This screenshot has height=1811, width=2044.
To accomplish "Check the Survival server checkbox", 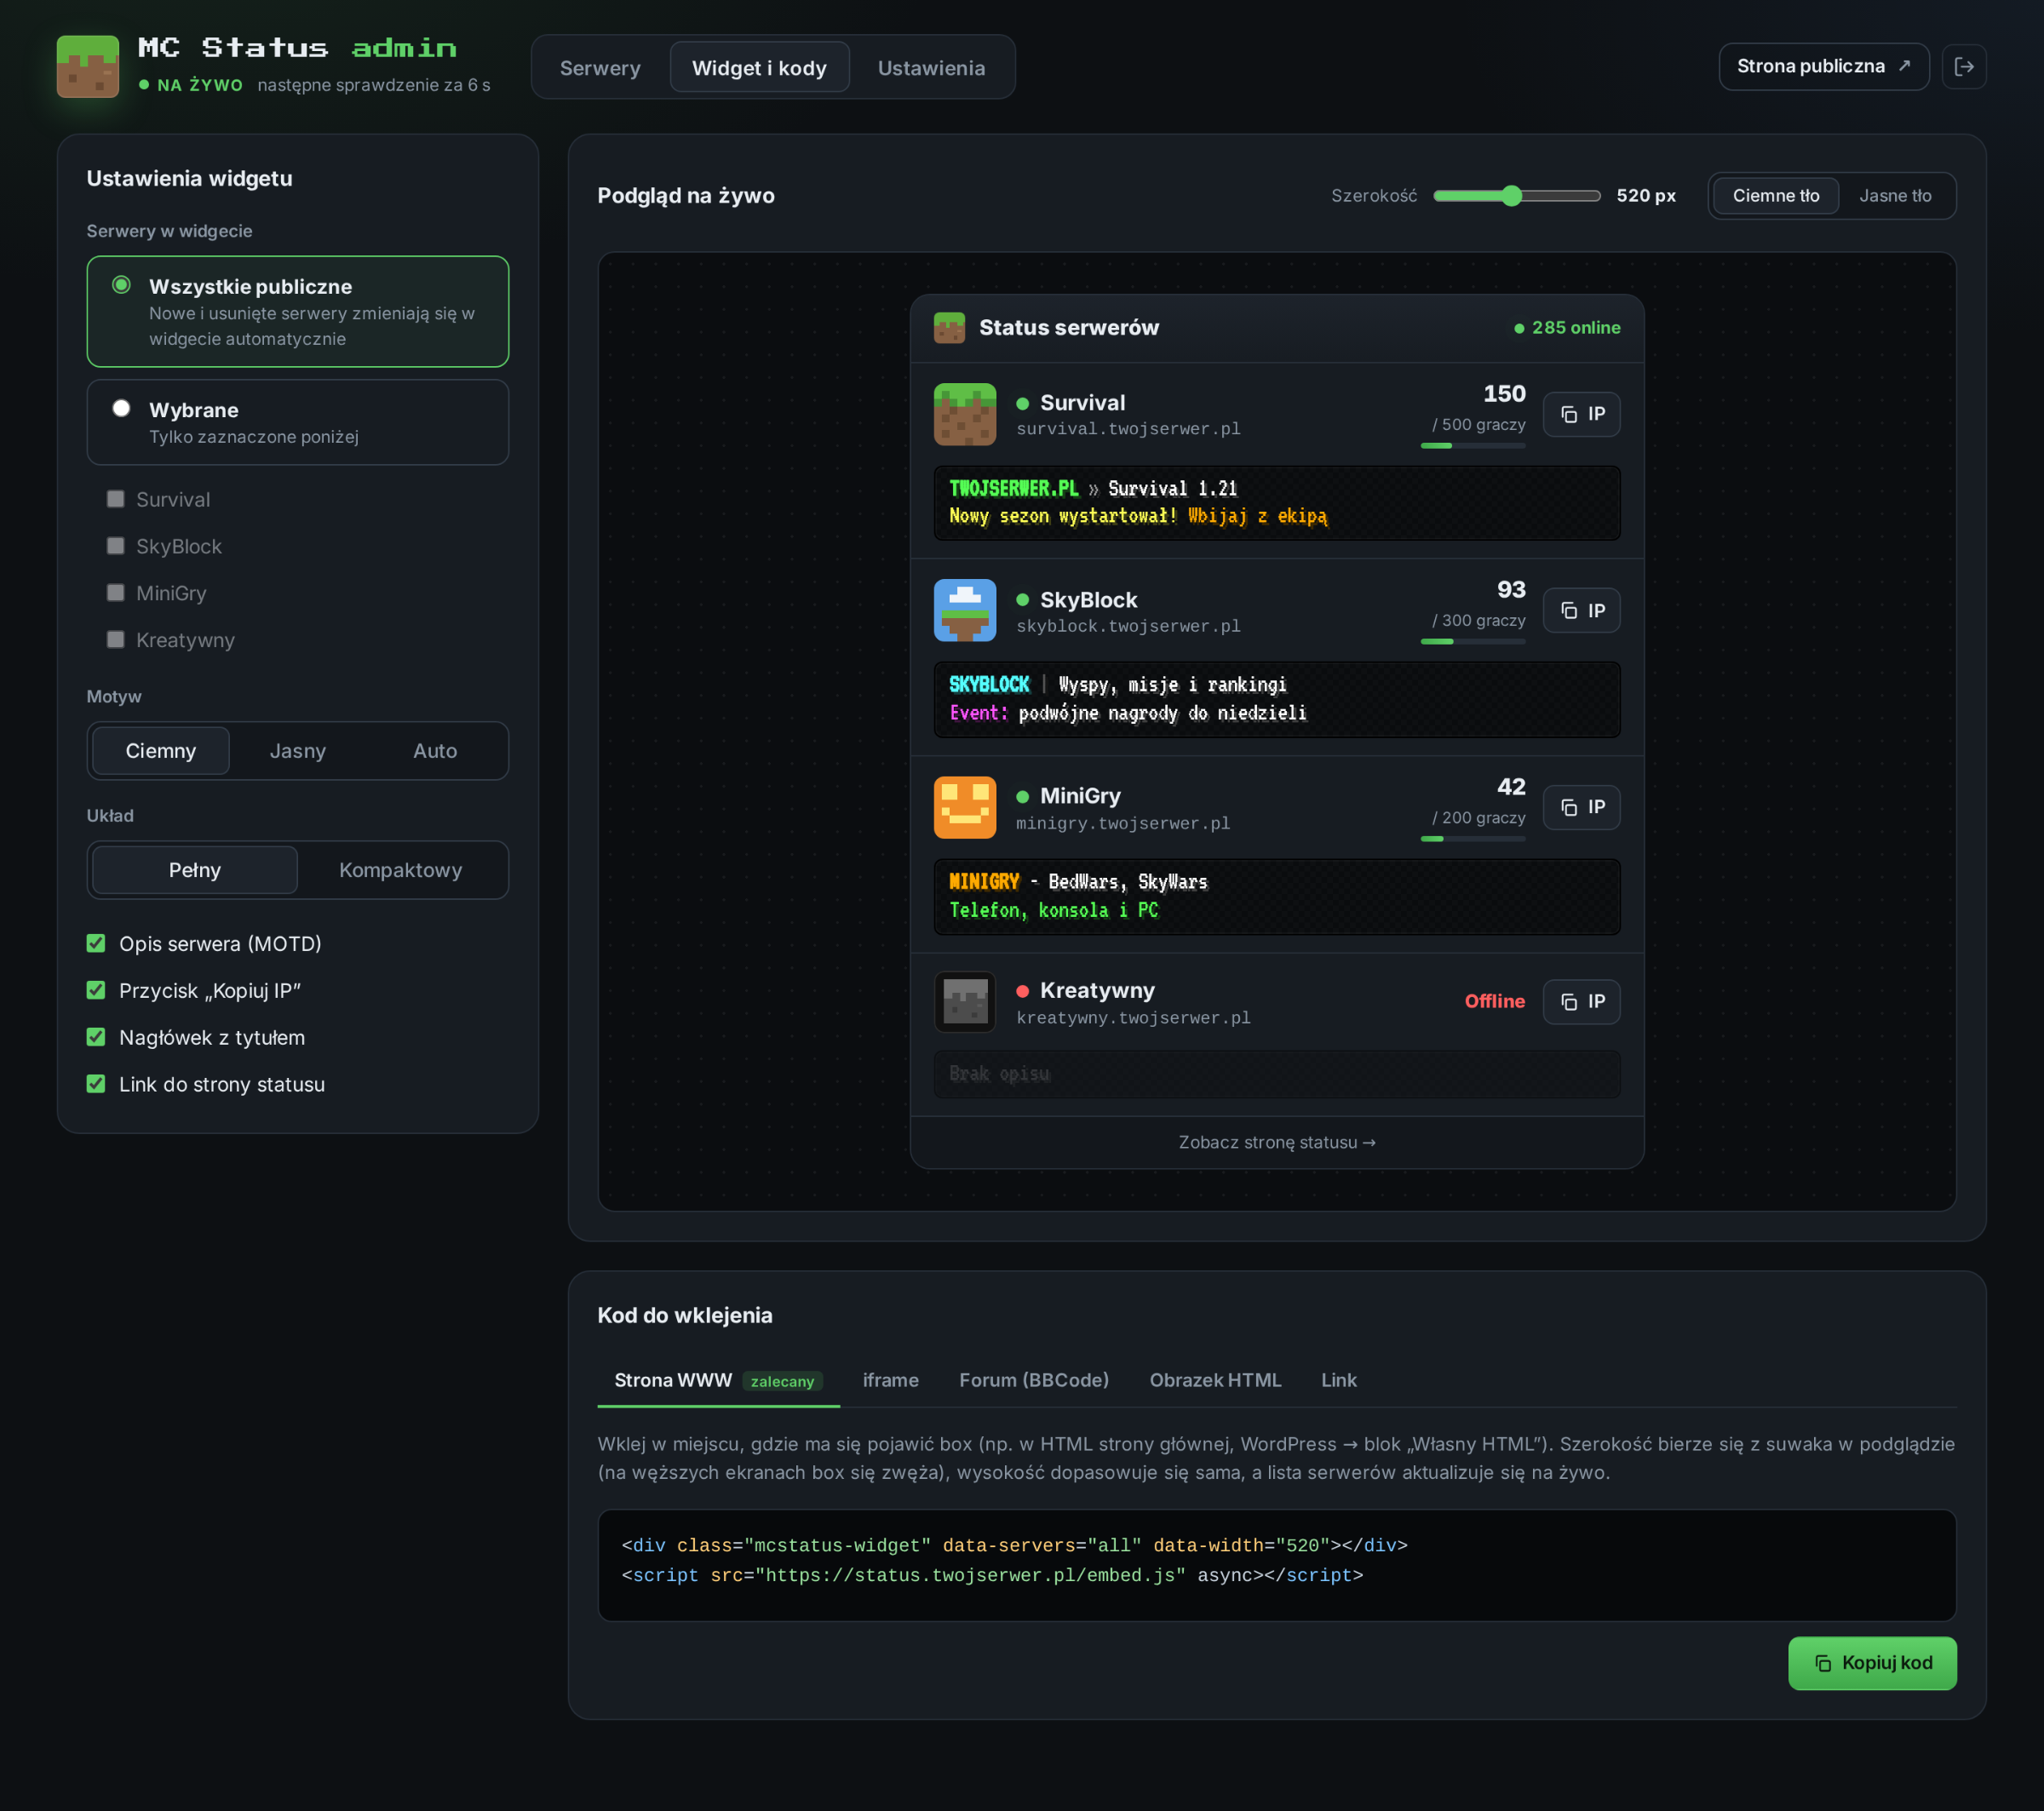I will pyautogui.click(x=116, y=499).
